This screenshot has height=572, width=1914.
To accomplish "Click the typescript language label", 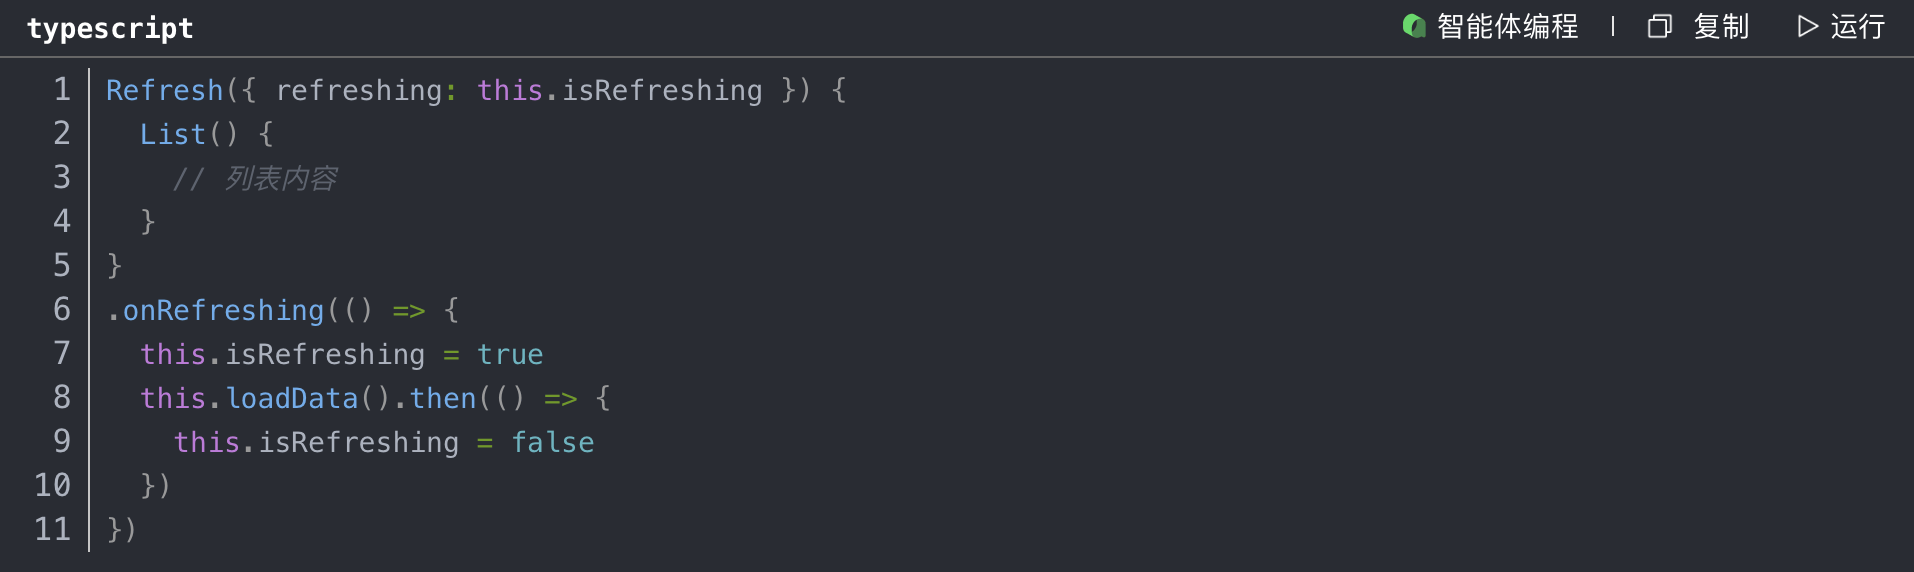I will tap(110, 28).
